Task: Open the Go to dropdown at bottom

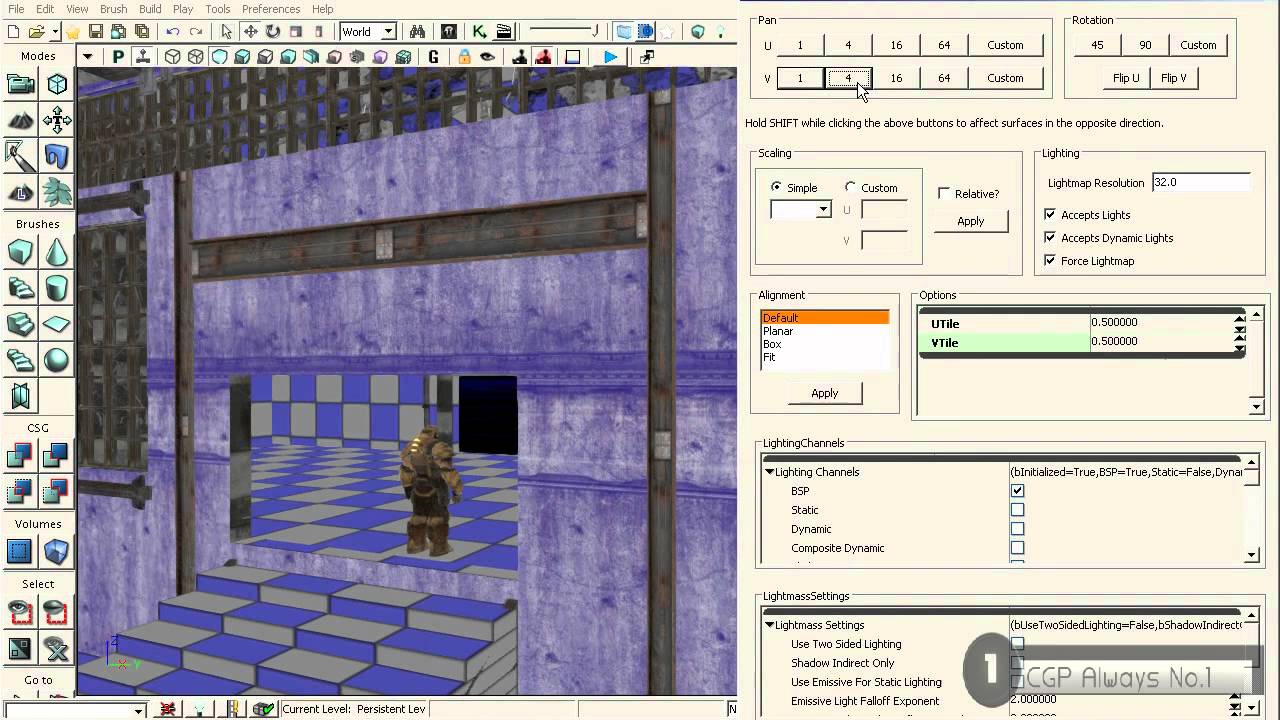Action: click(75, 710)
